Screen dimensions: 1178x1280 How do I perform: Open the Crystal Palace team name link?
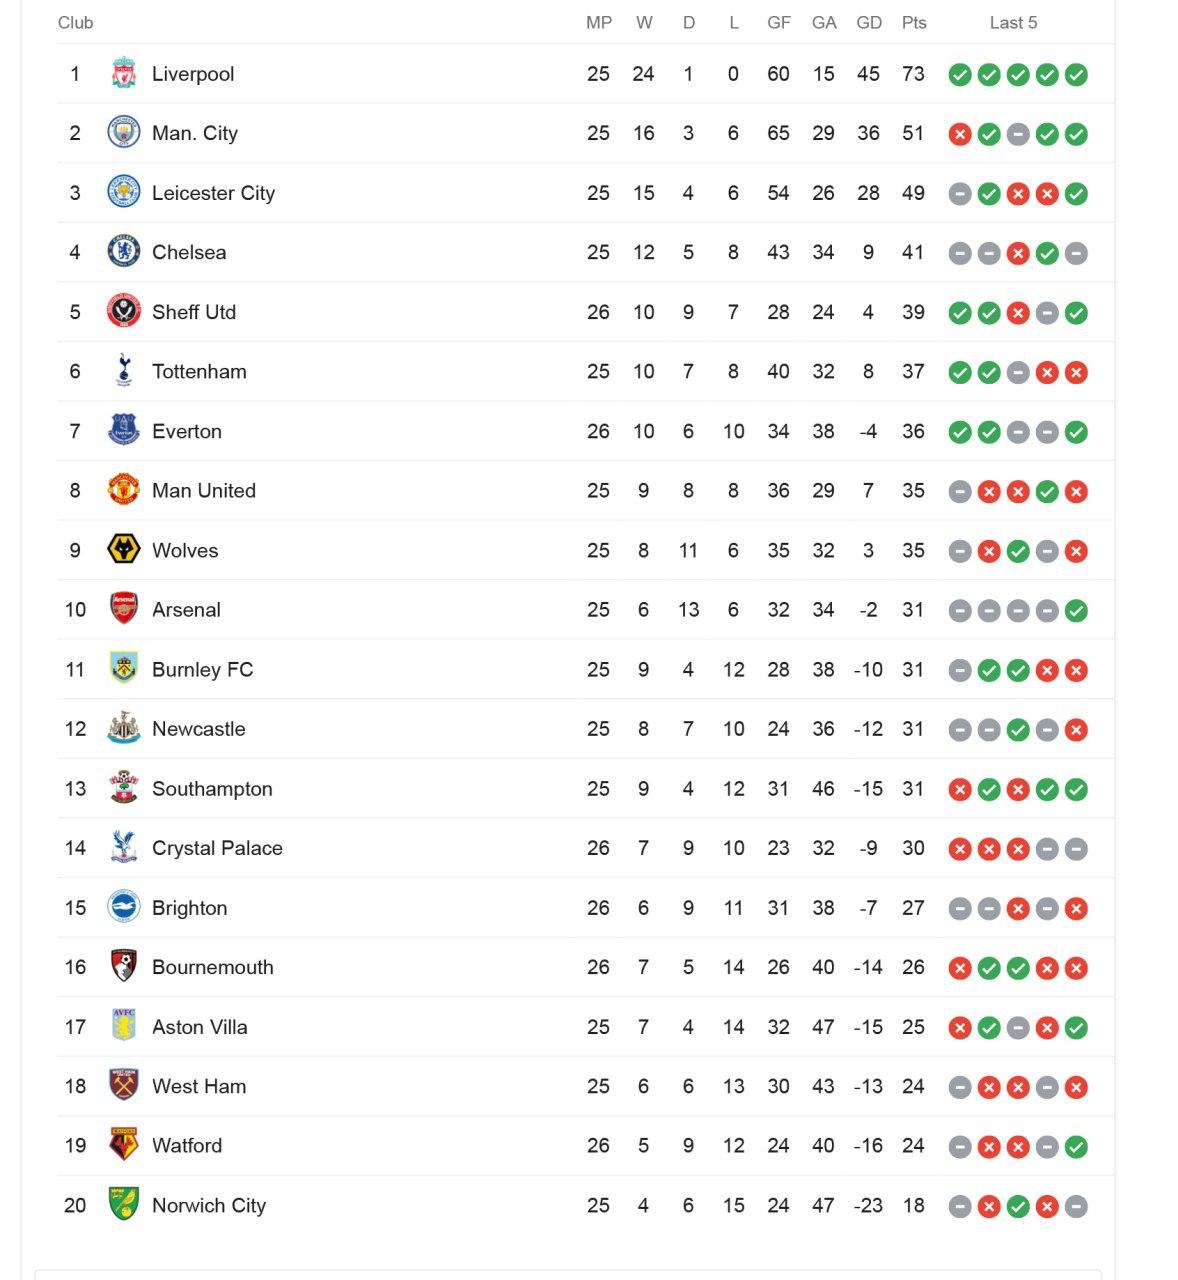[217, 848]
